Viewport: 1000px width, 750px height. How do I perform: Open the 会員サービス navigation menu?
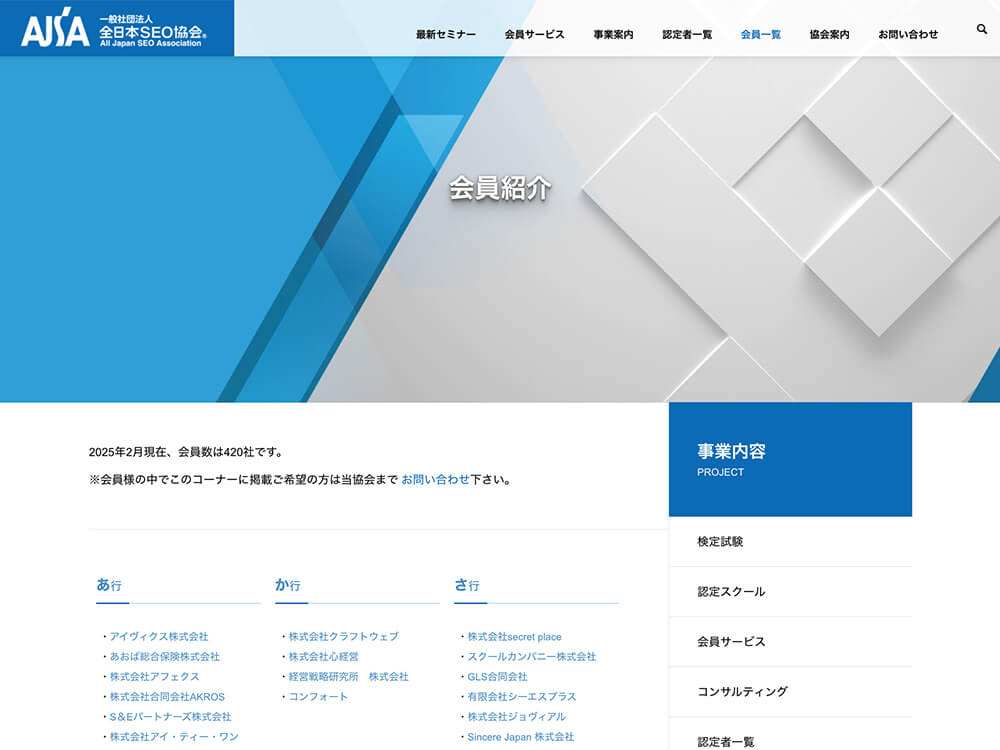534,34
